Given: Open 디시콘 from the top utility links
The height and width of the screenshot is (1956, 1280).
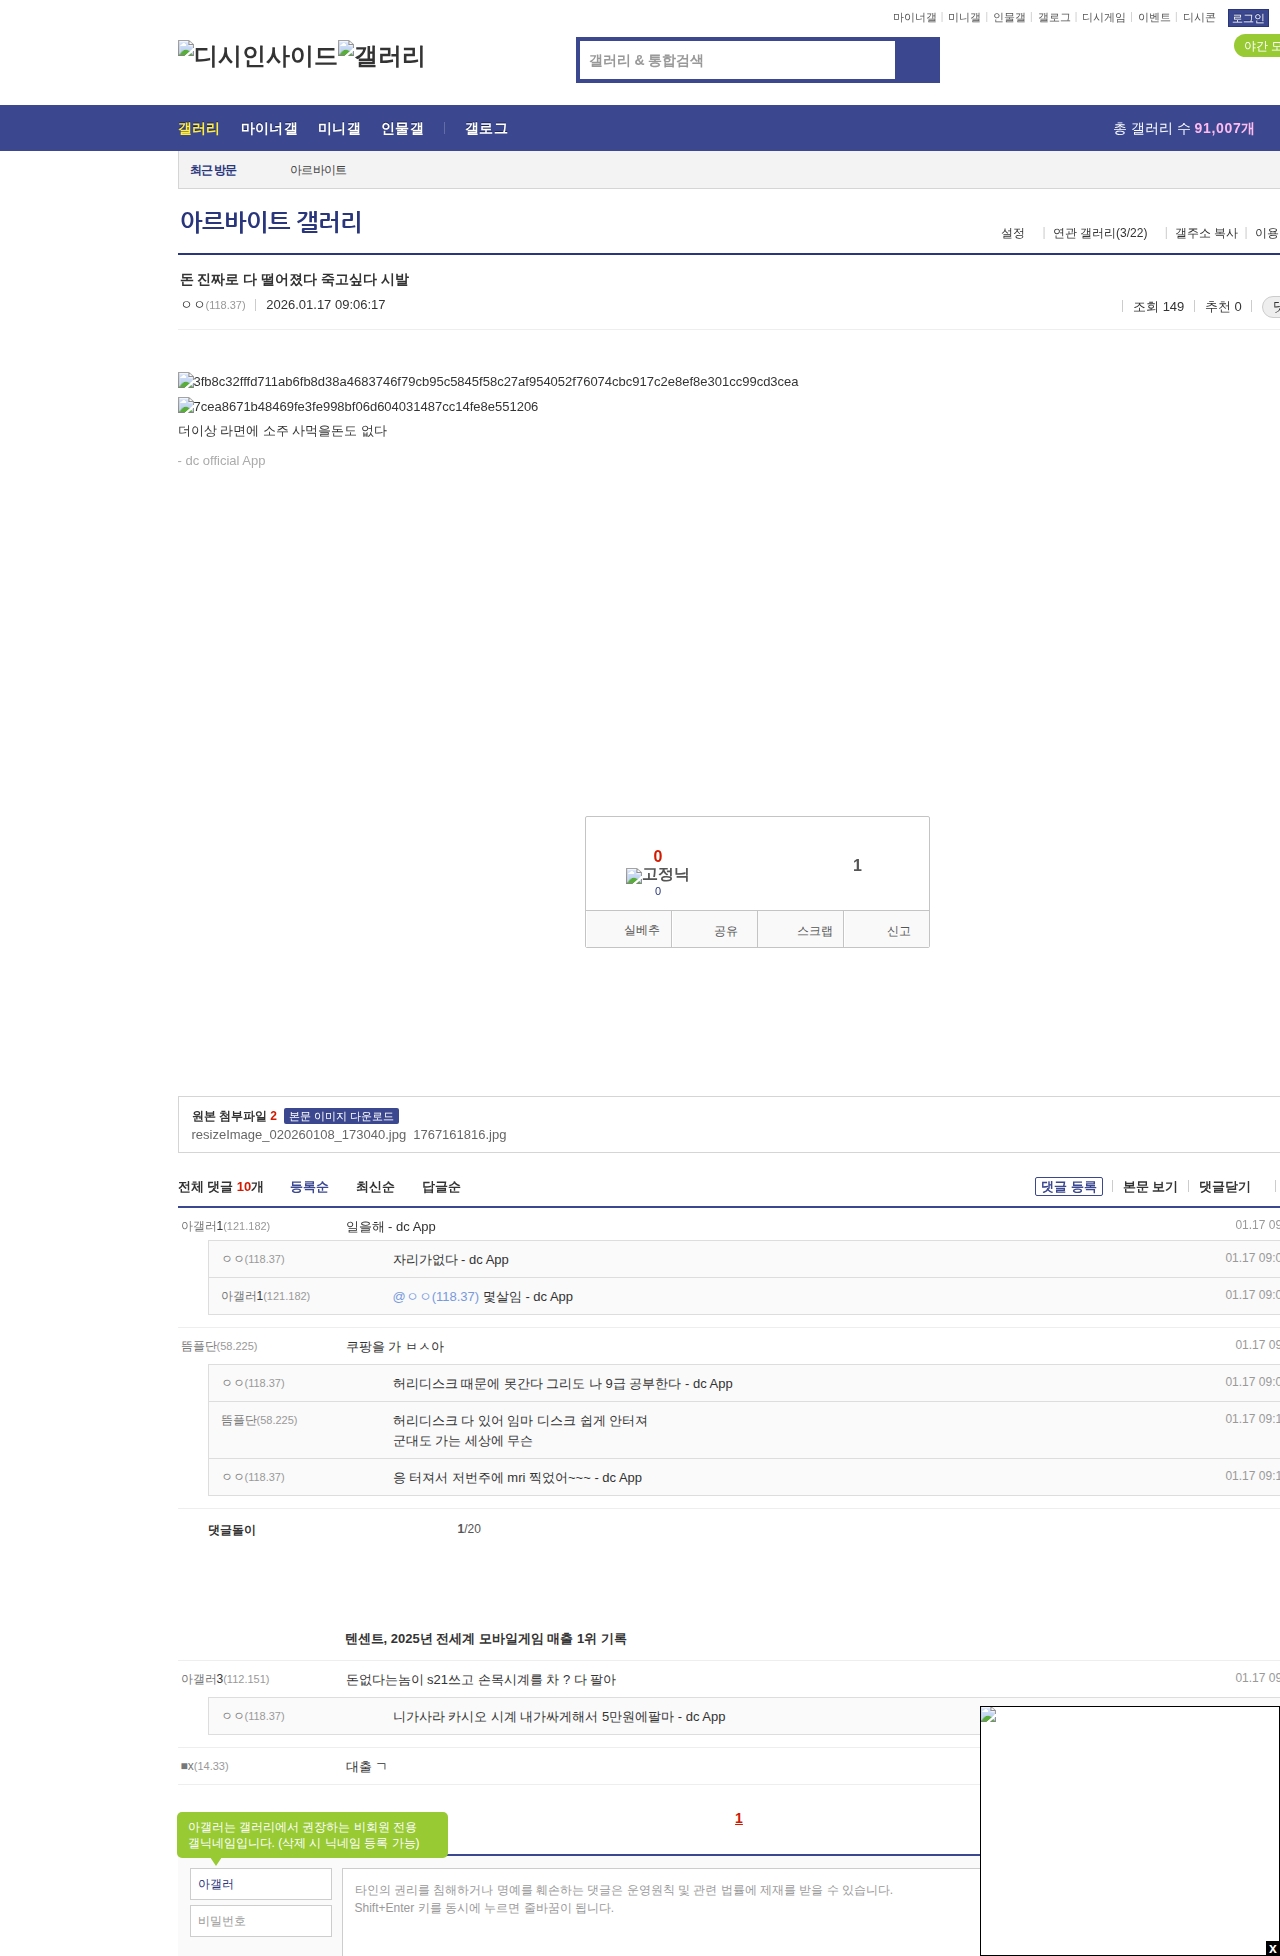Looking at the screenshot, I should pyautogui.click(x=1199, y=18).
